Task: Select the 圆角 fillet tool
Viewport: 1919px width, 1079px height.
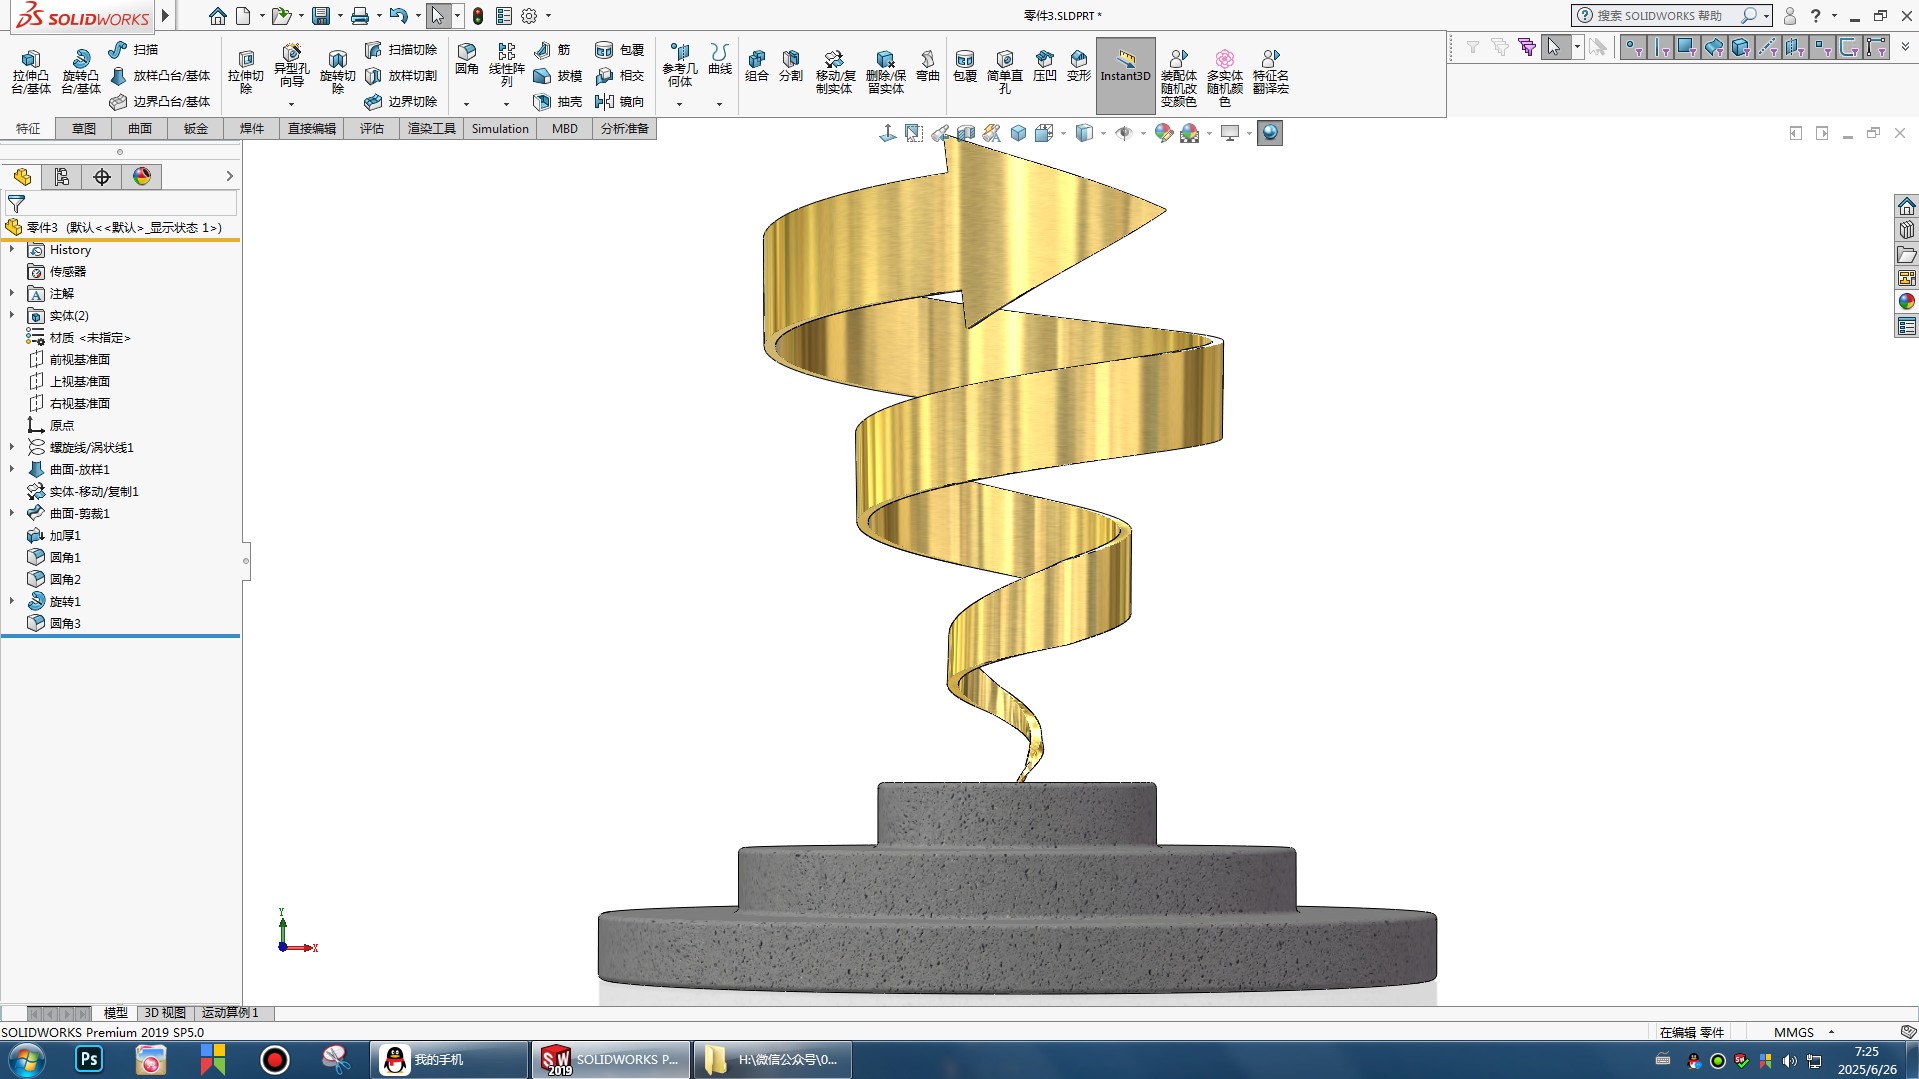Action: pos(466,60)
